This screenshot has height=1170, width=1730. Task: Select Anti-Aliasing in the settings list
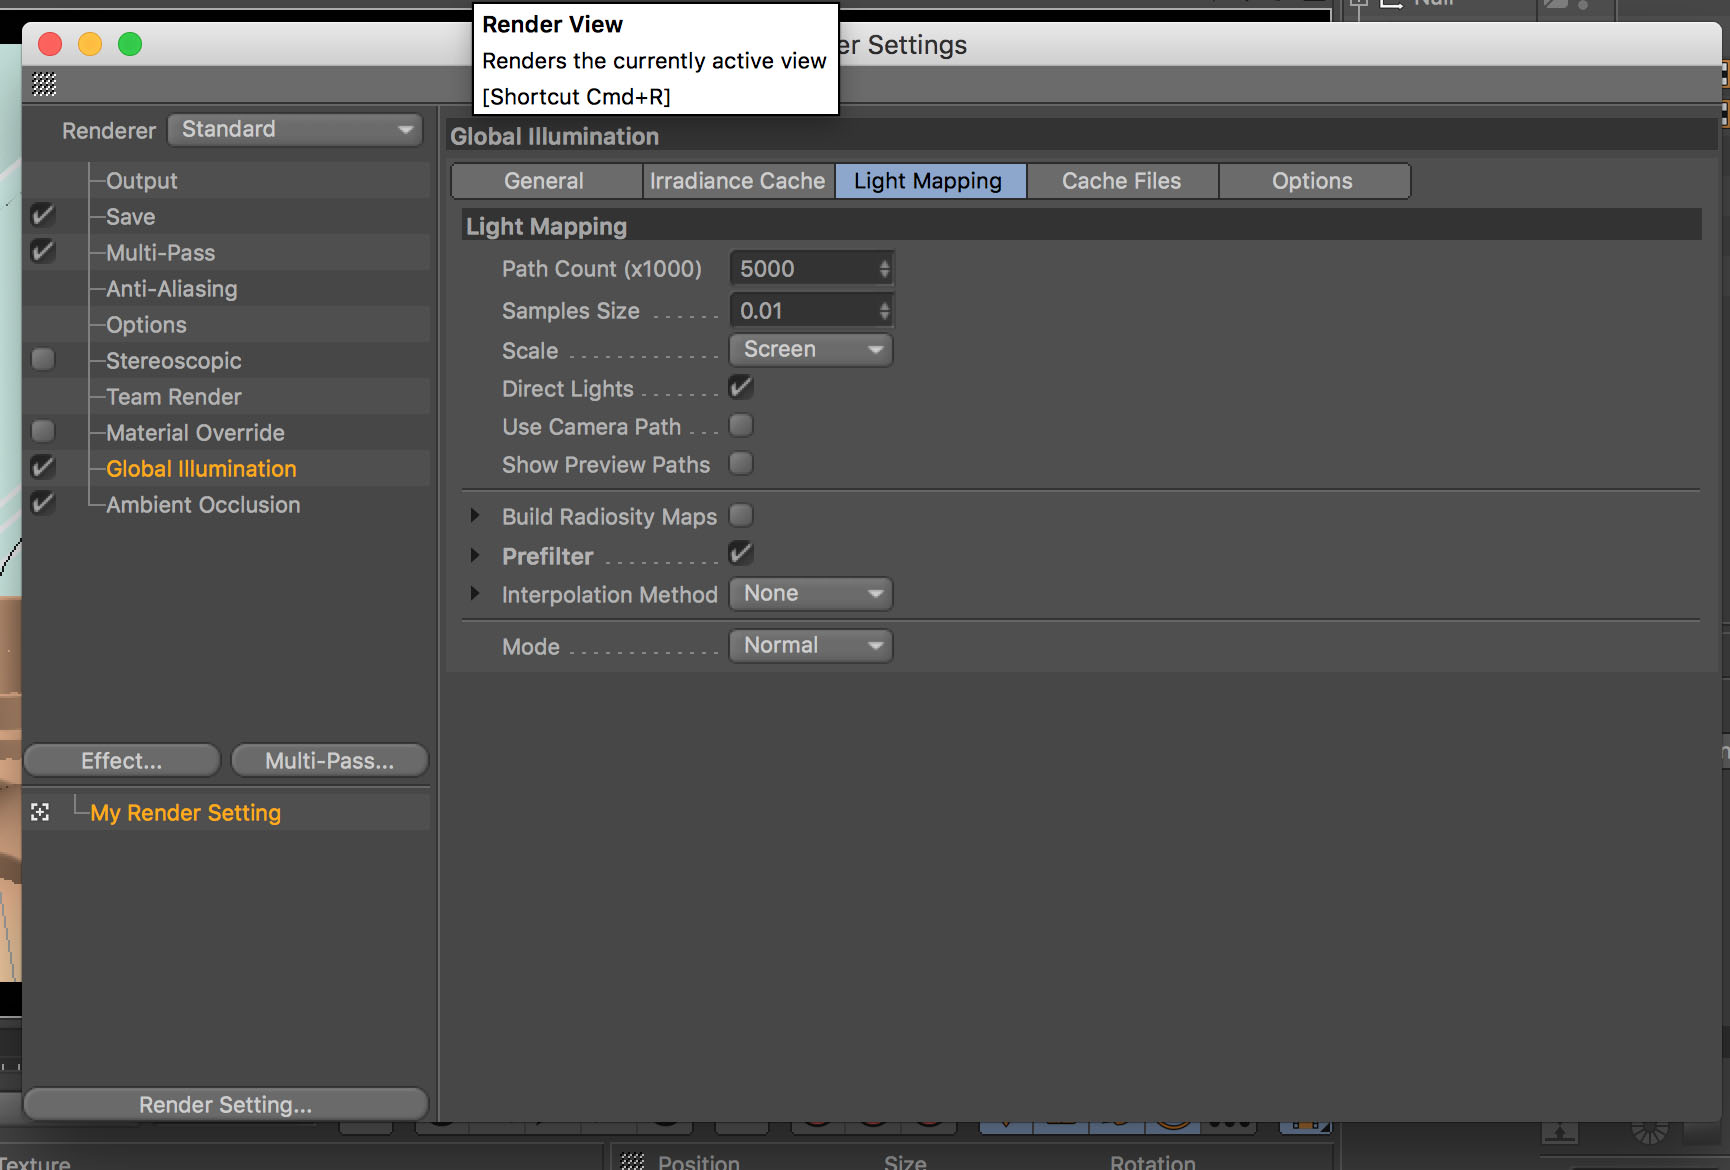point(172,289)
